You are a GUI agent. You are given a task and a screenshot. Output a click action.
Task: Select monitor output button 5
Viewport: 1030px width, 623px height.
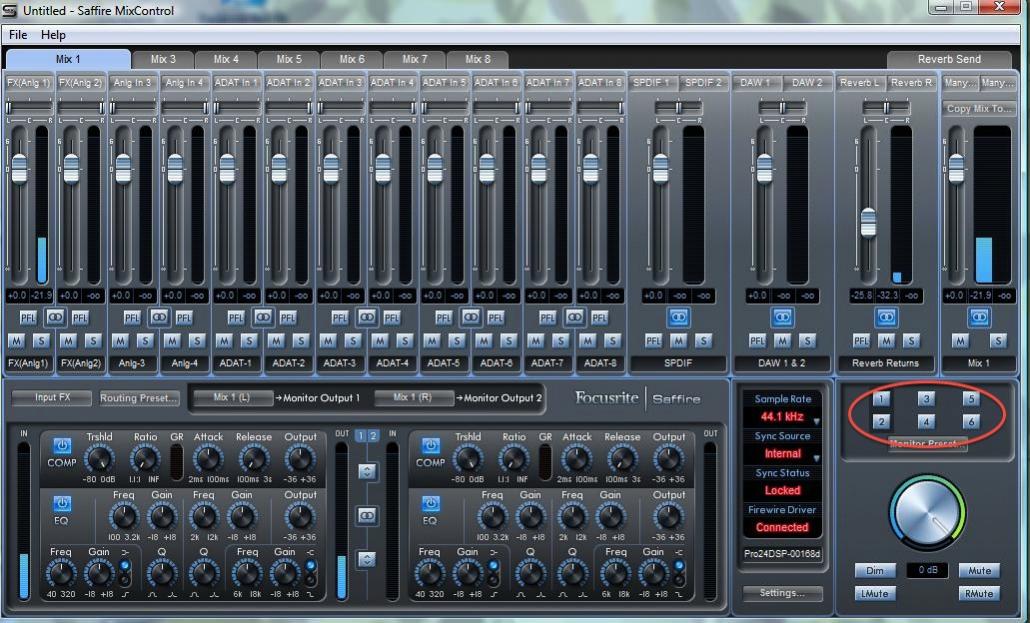pyautogui.click(x=971, y=398)
